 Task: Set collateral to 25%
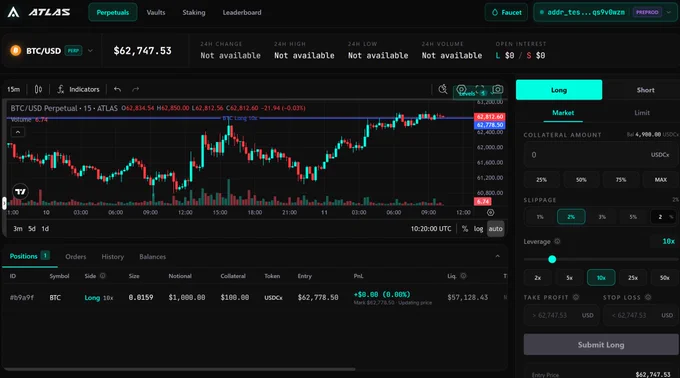pos(541,179)
